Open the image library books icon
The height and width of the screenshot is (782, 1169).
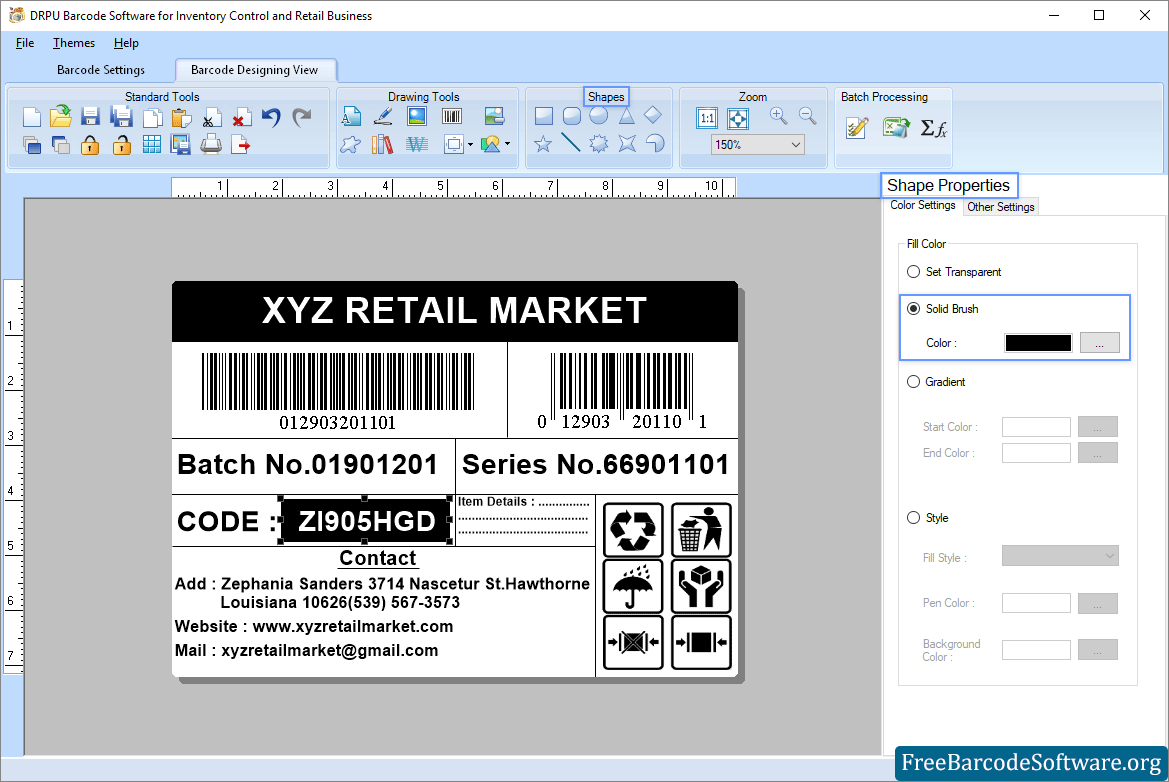[x=382, y=144]
